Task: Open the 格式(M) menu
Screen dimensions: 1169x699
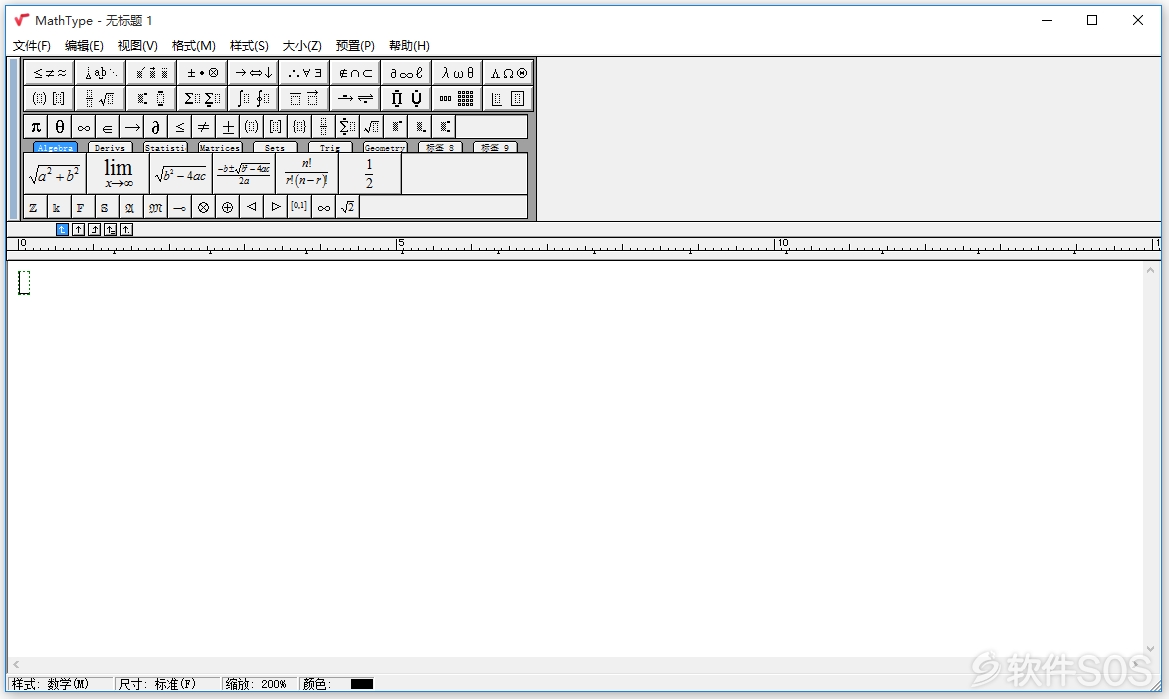Action: [194, 45]
